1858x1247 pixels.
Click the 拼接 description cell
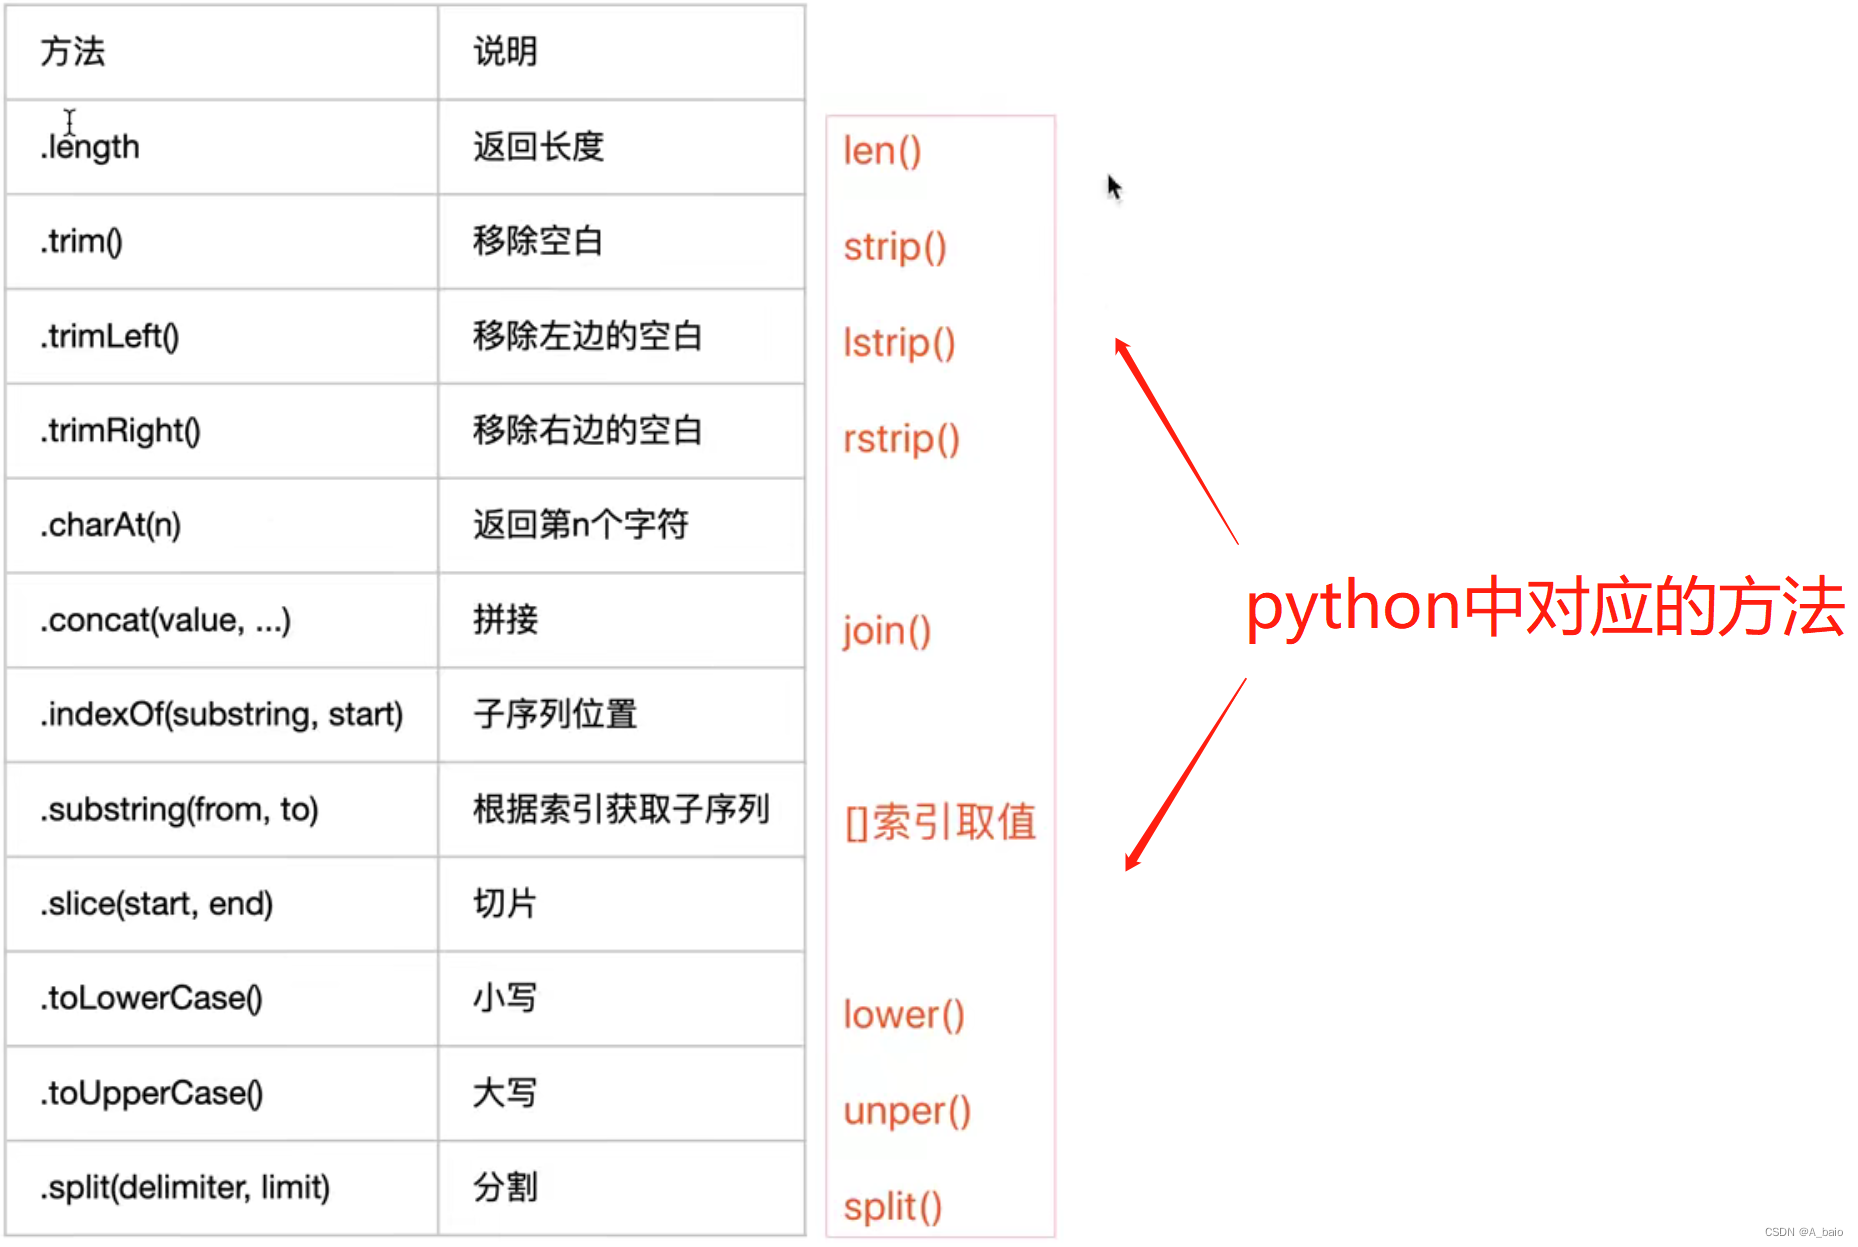[x=621, y=621]
